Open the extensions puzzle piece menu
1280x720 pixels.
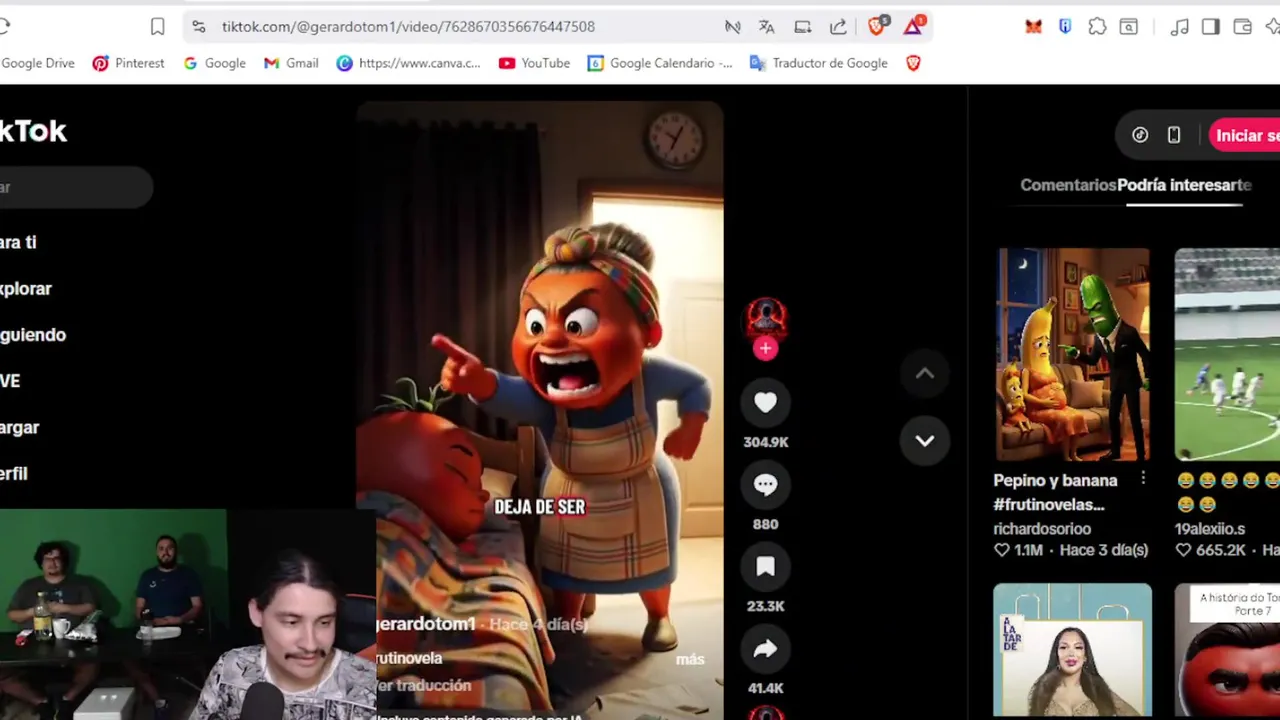[x=1097, y=27]
